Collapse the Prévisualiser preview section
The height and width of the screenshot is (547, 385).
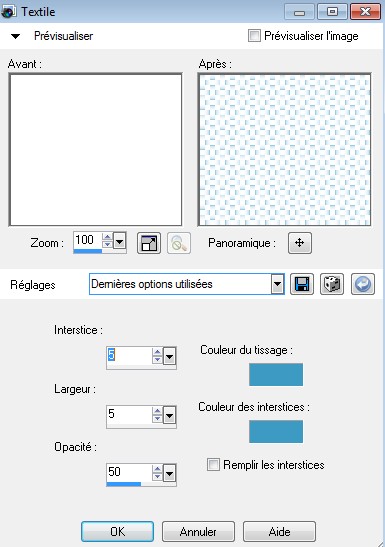15,36
